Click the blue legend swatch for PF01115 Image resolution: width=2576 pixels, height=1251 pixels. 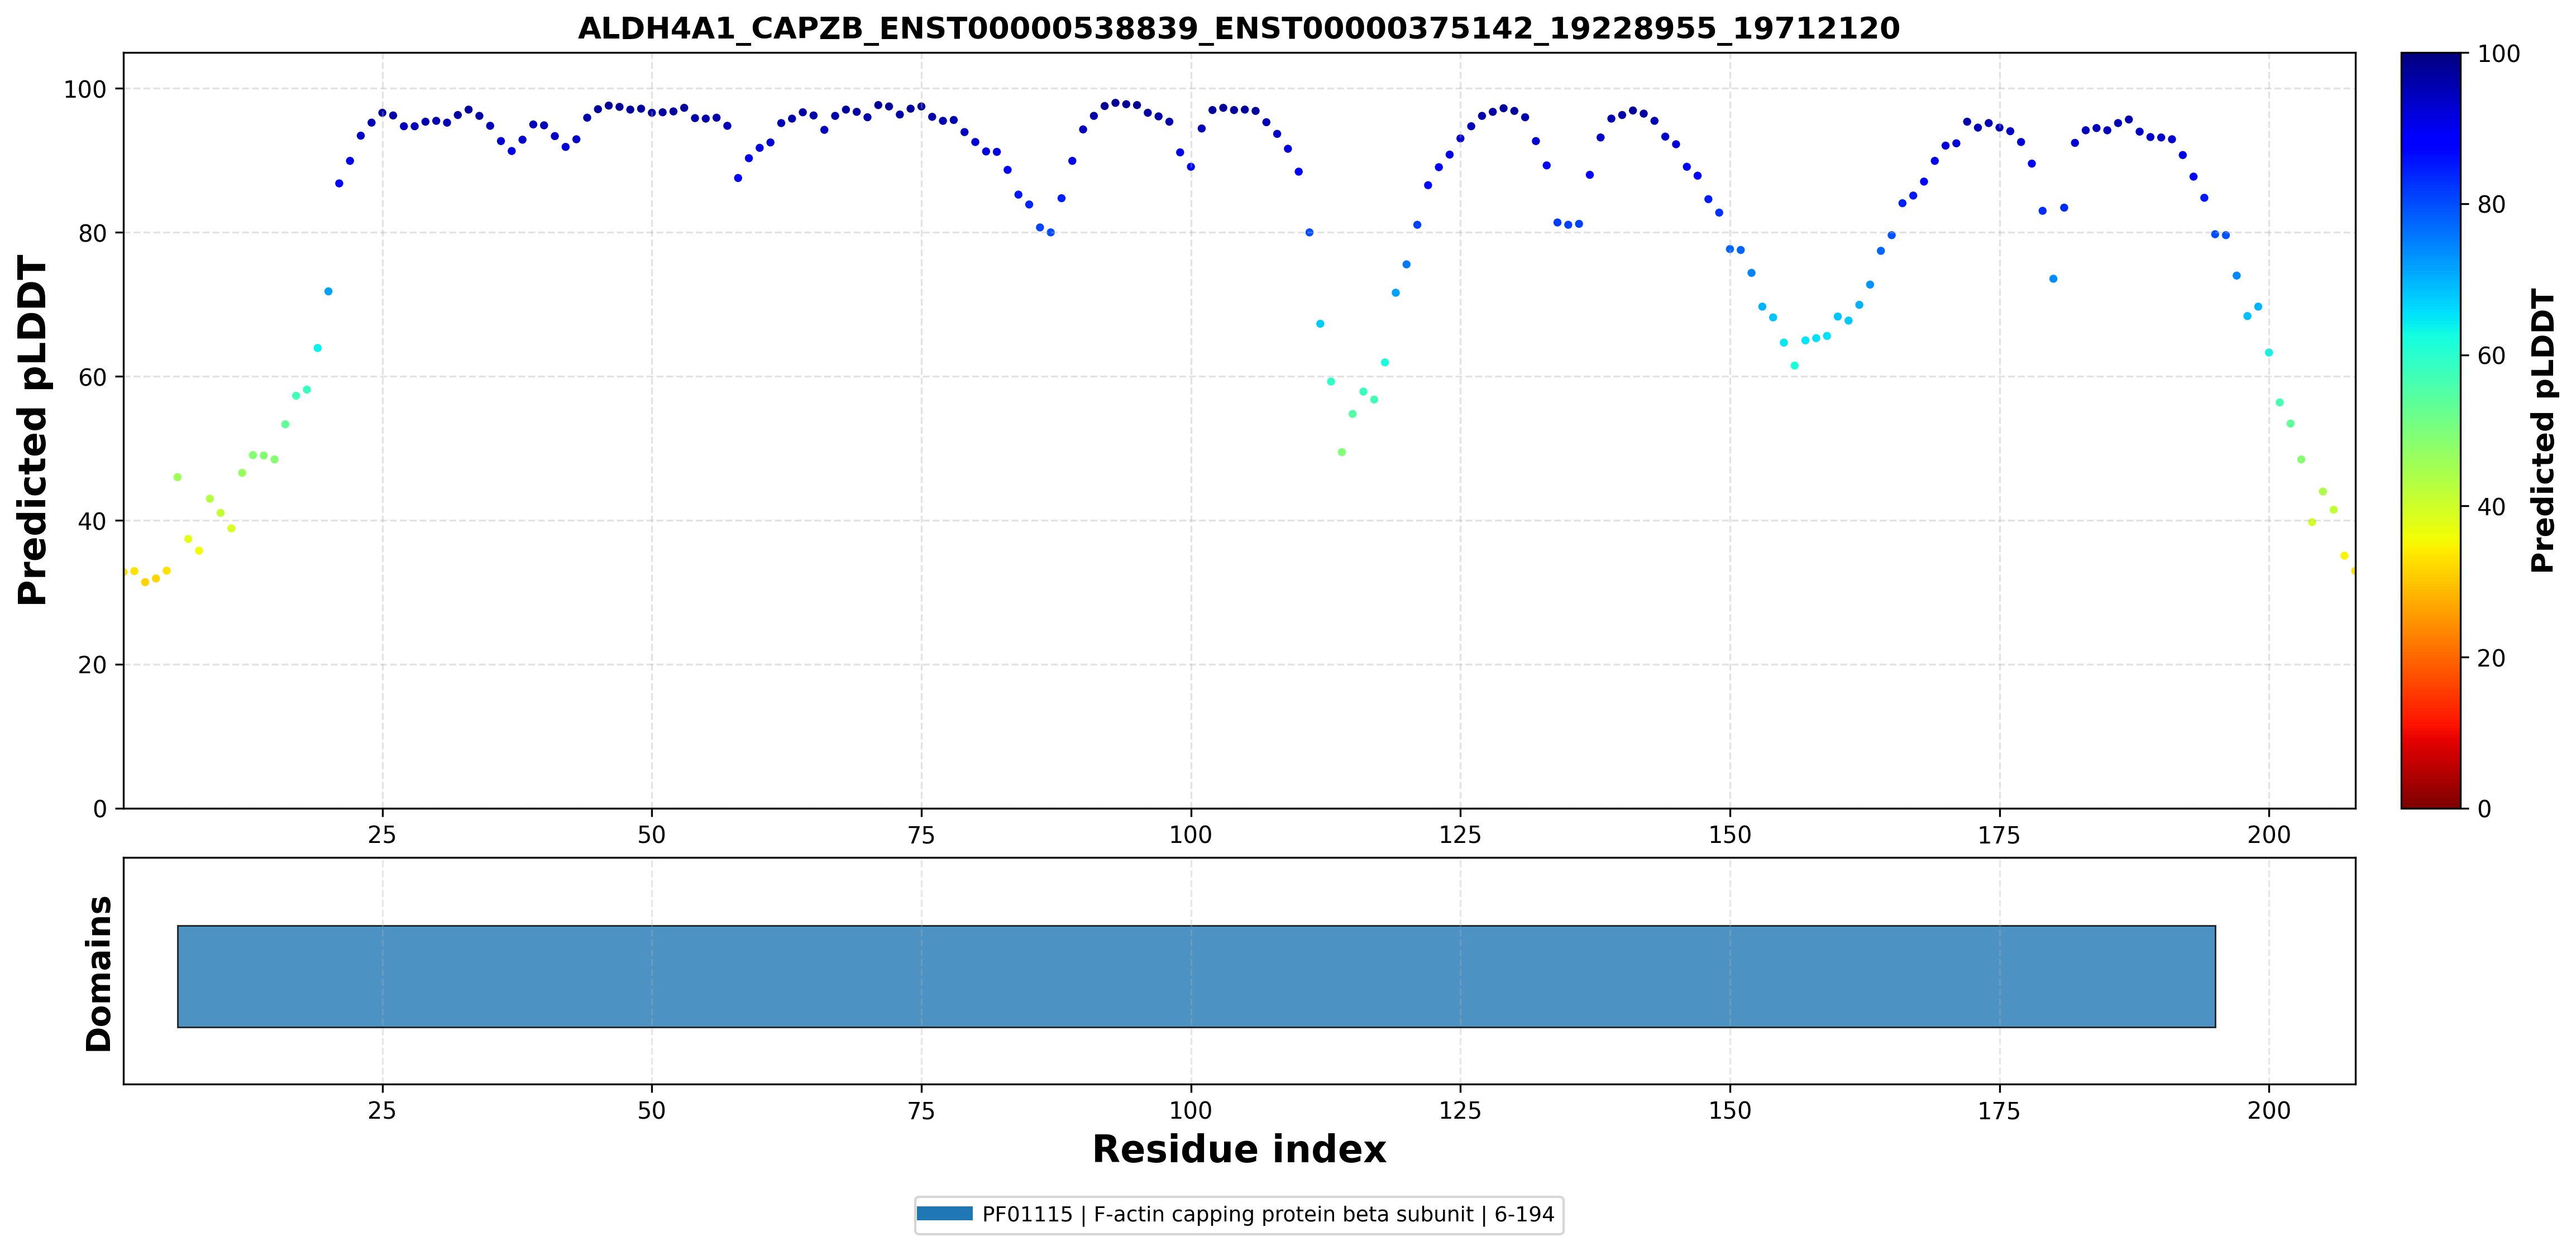(944, 1214)
